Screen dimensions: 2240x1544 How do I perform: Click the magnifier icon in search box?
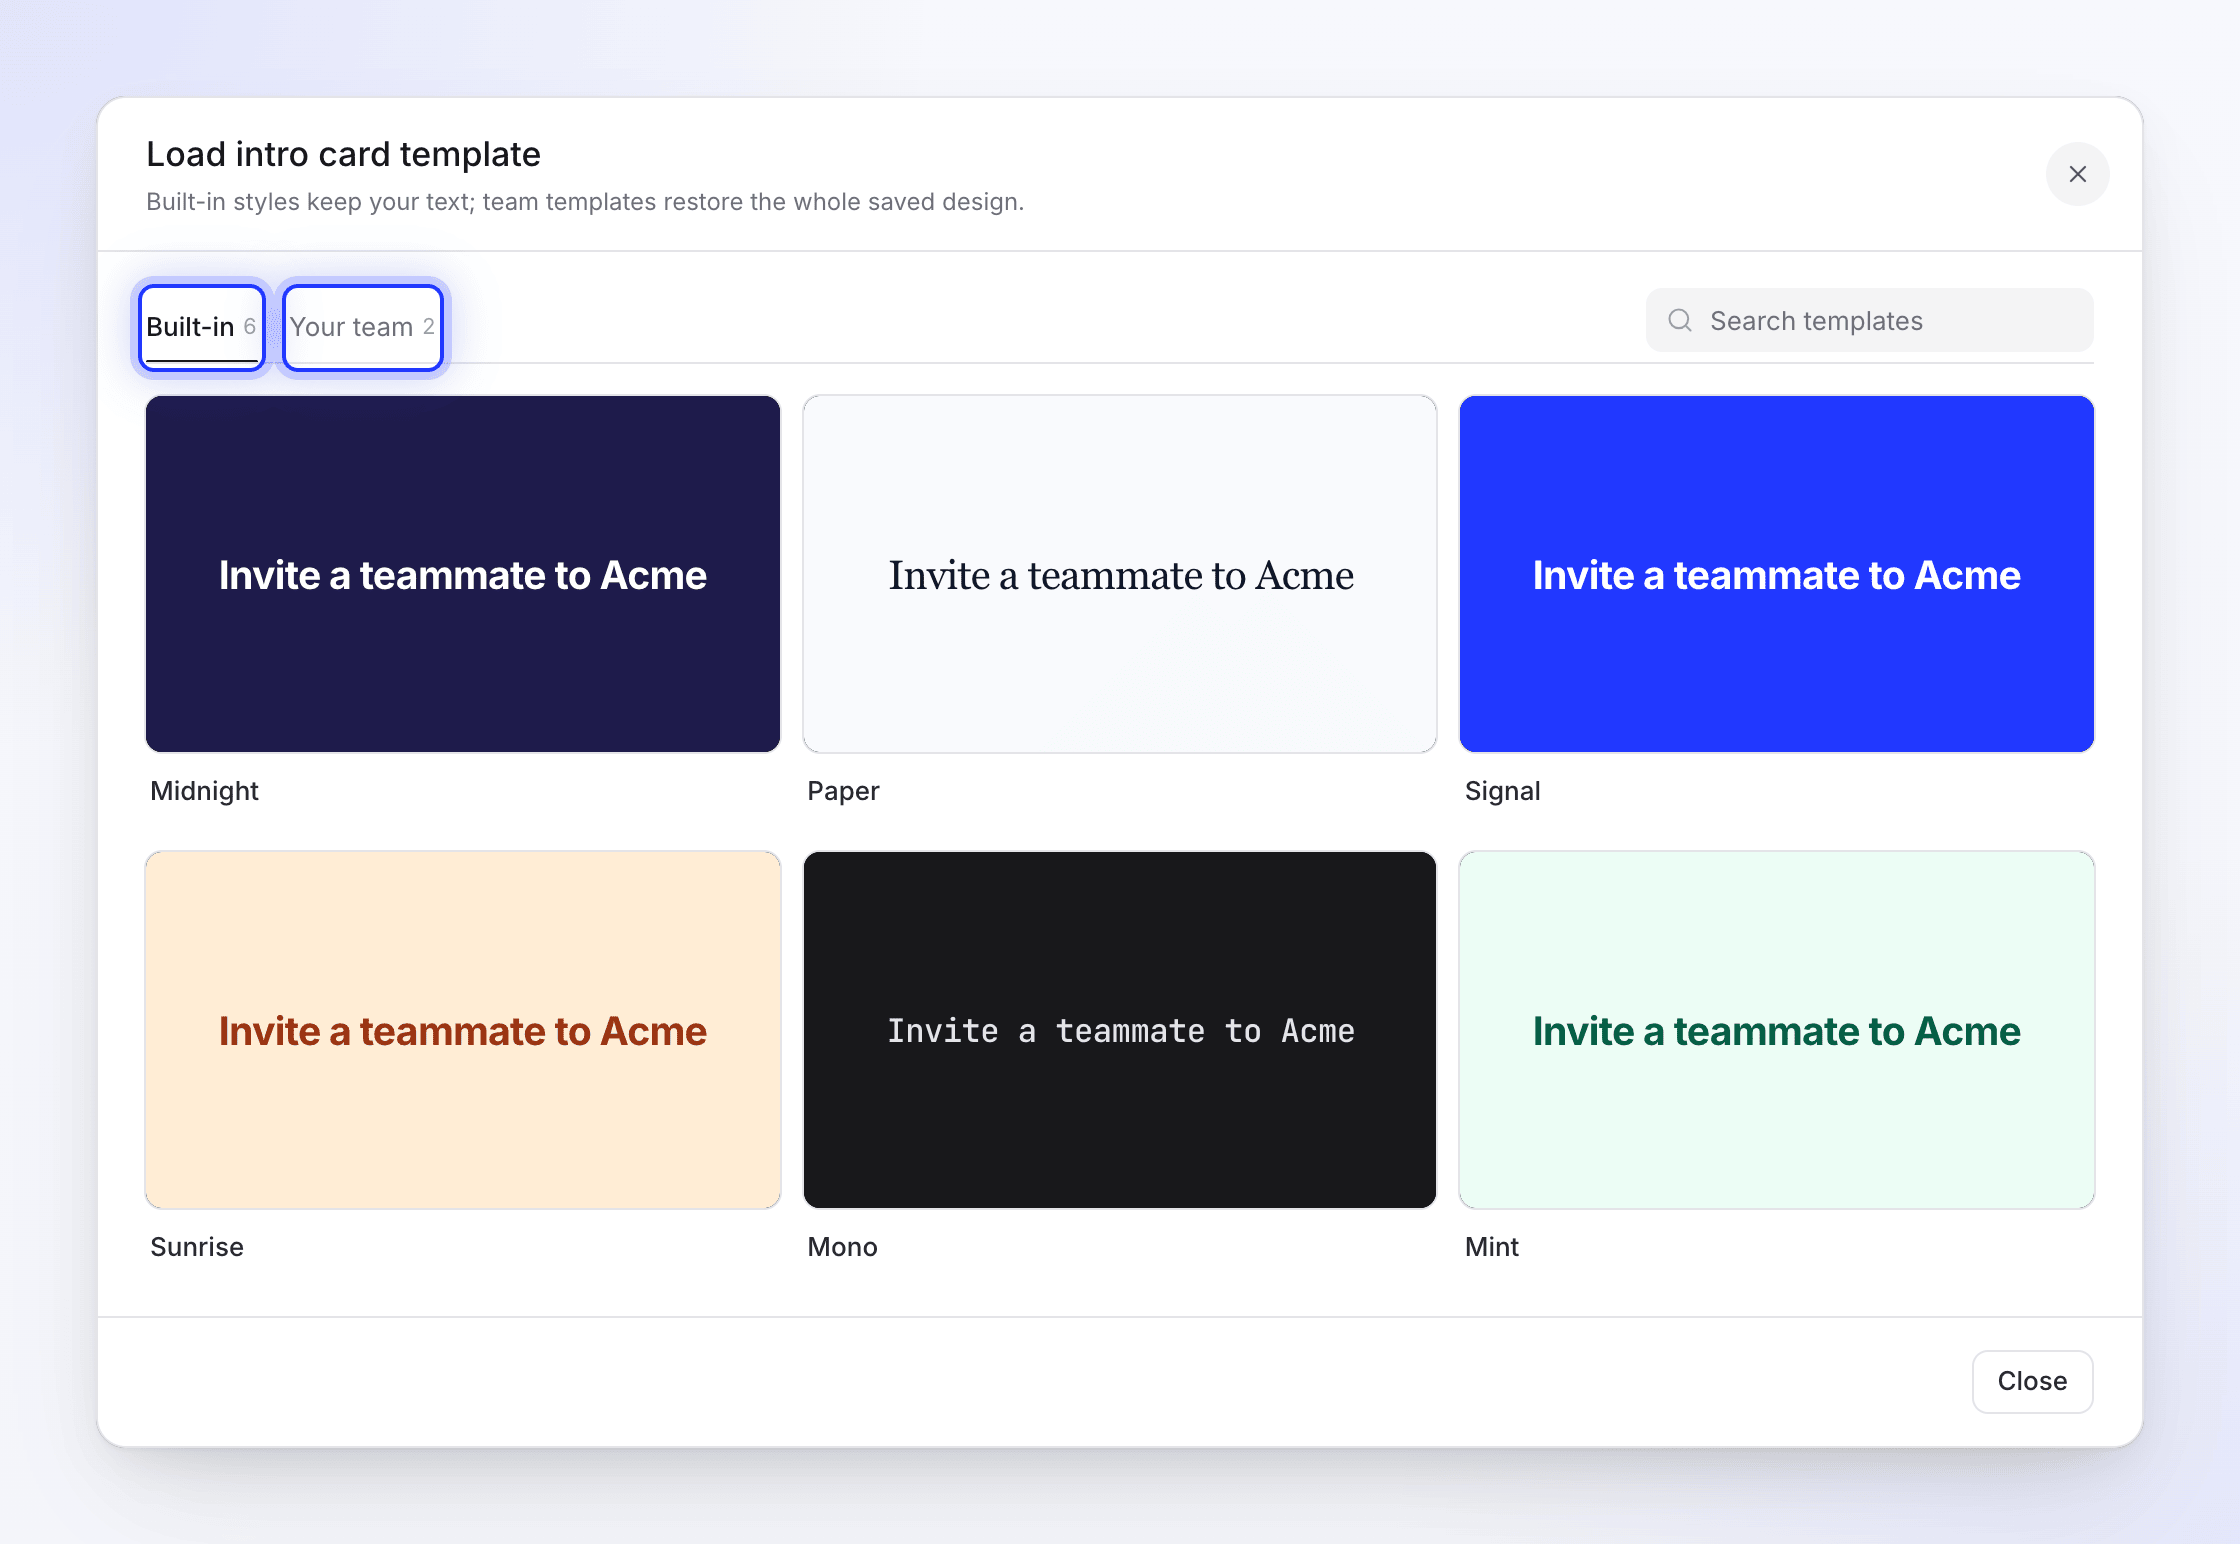click(1680, 320)
